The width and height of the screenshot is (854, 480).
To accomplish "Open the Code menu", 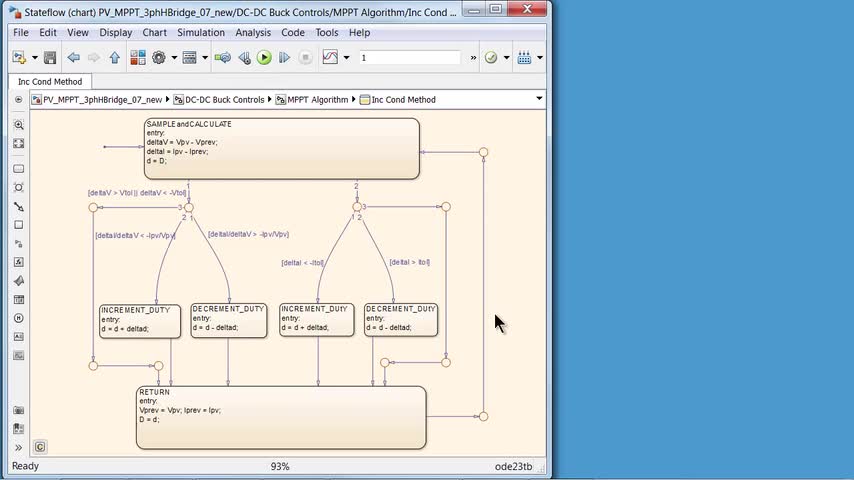I will click(293, 33).
